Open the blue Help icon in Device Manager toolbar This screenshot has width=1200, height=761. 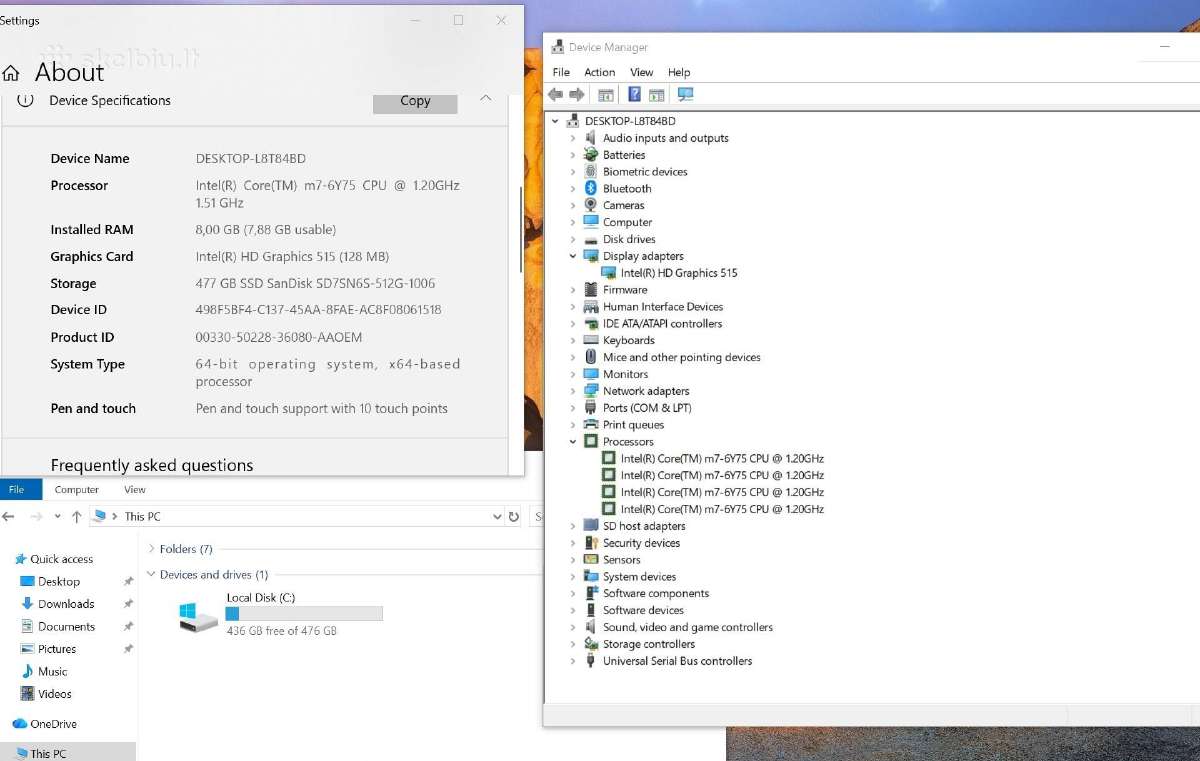point(634,95)
